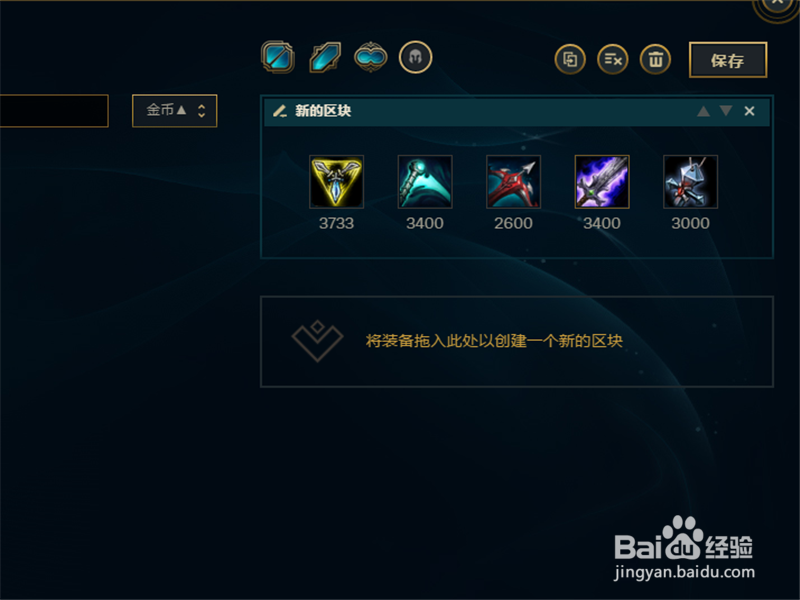
Task: Select the purple sword item costing 3400
Action: point(602,182)
